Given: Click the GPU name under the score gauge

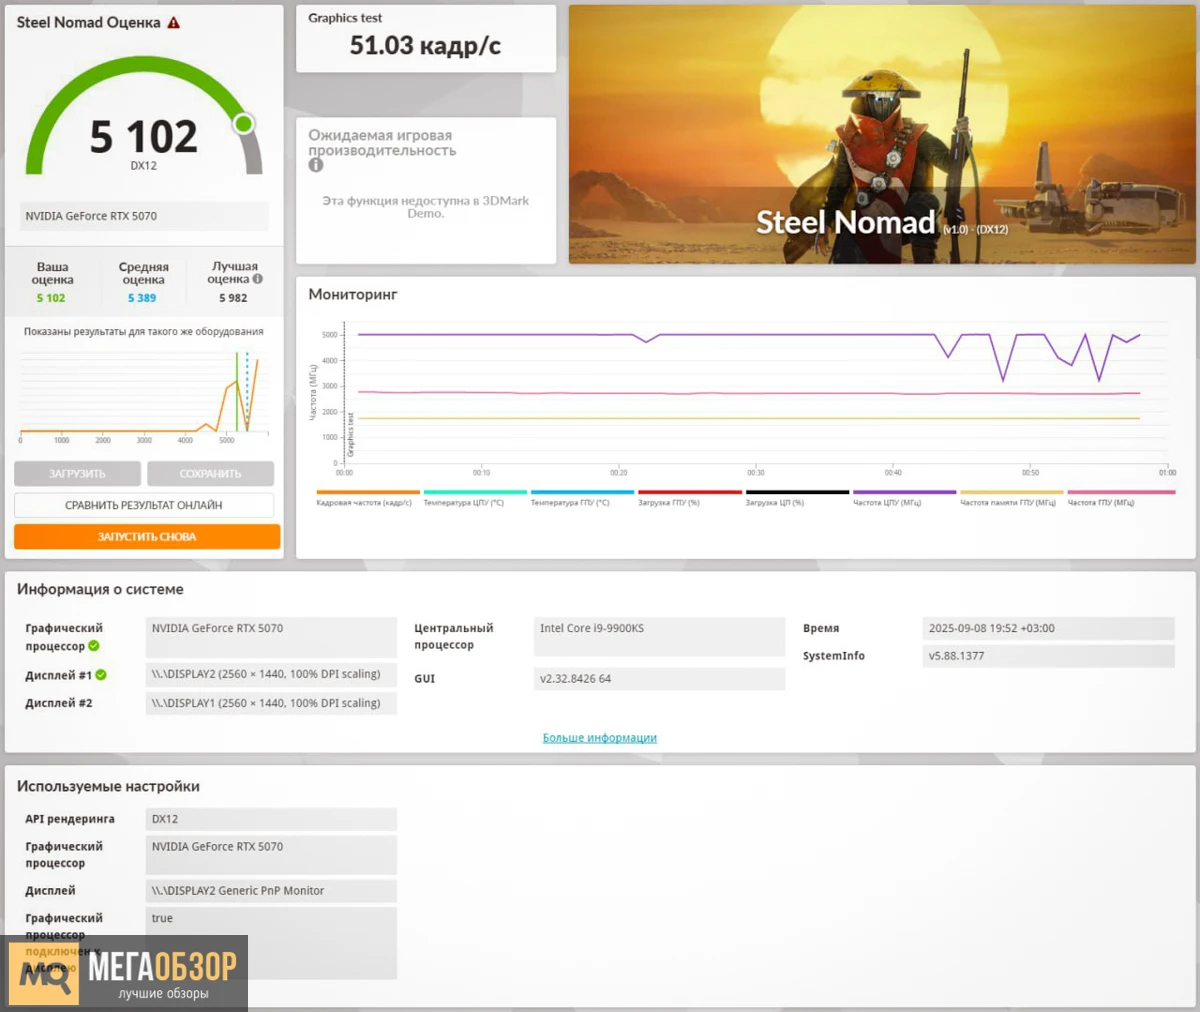Looking at the screenshot, I should click(146, 216).
